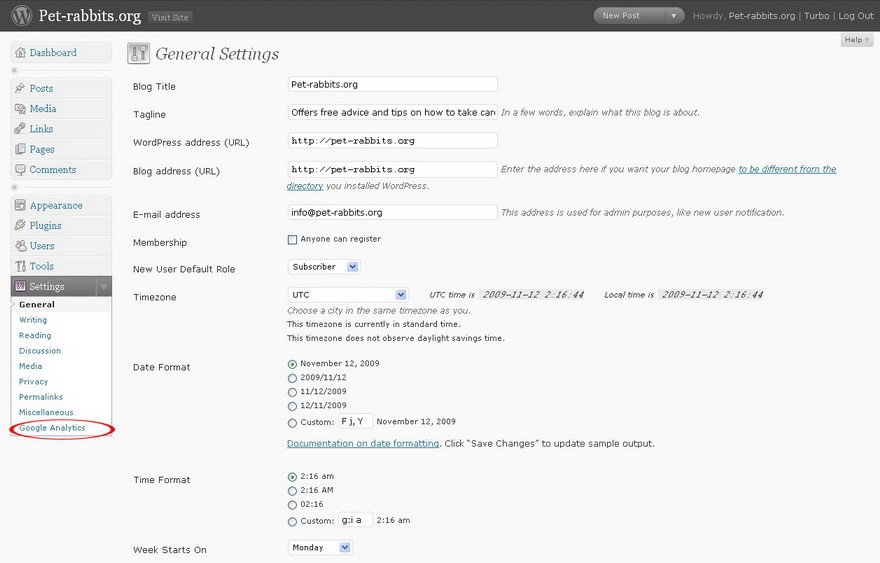
Task: Select 12/11/2009 date format
Action: coord(292,406)
